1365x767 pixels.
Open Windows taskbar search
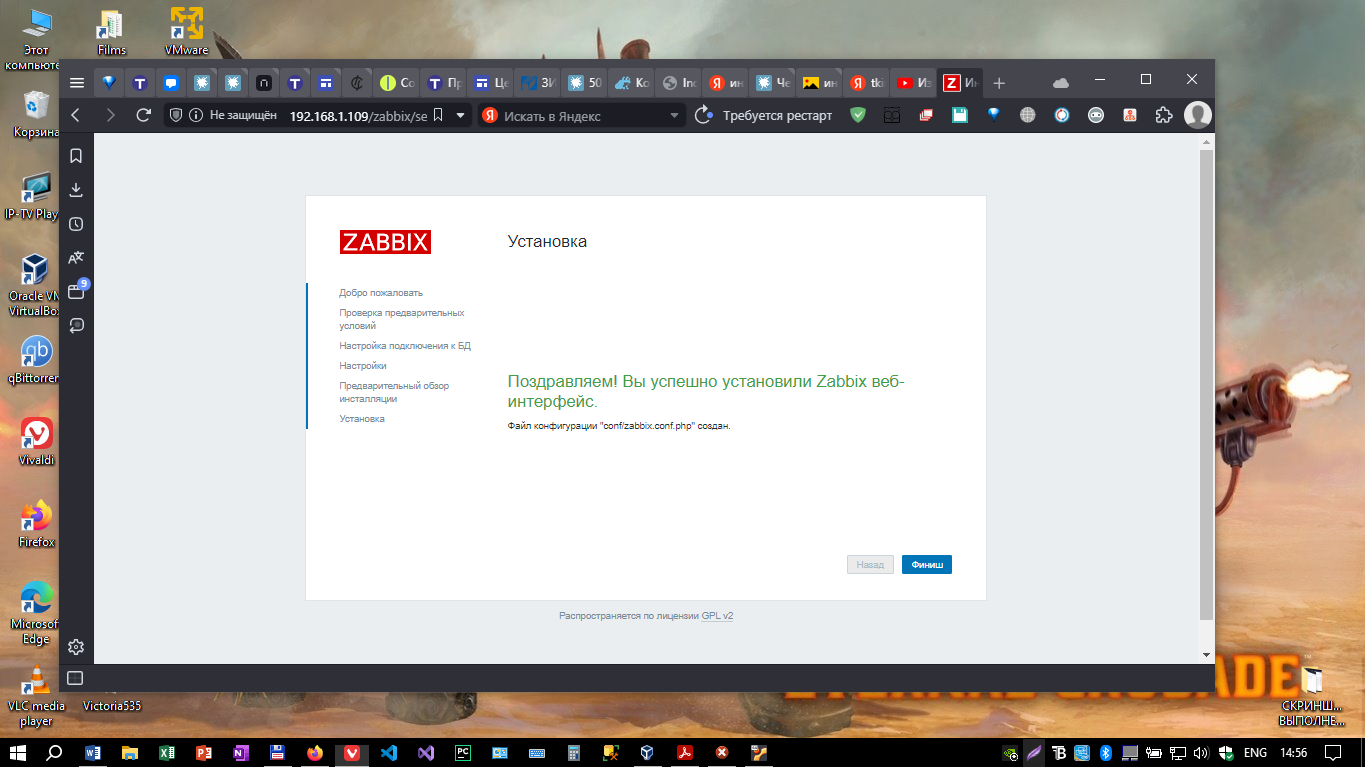click(55, 752)
